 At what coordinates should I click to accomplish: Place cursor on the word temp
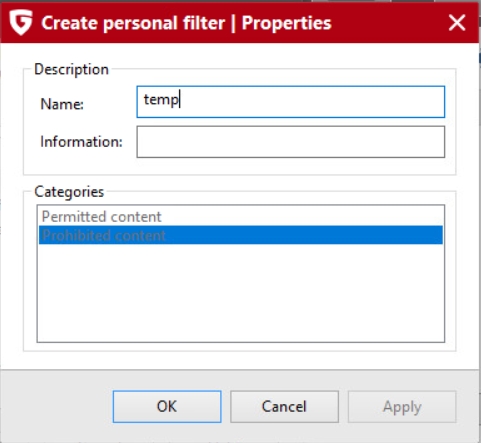161,100
